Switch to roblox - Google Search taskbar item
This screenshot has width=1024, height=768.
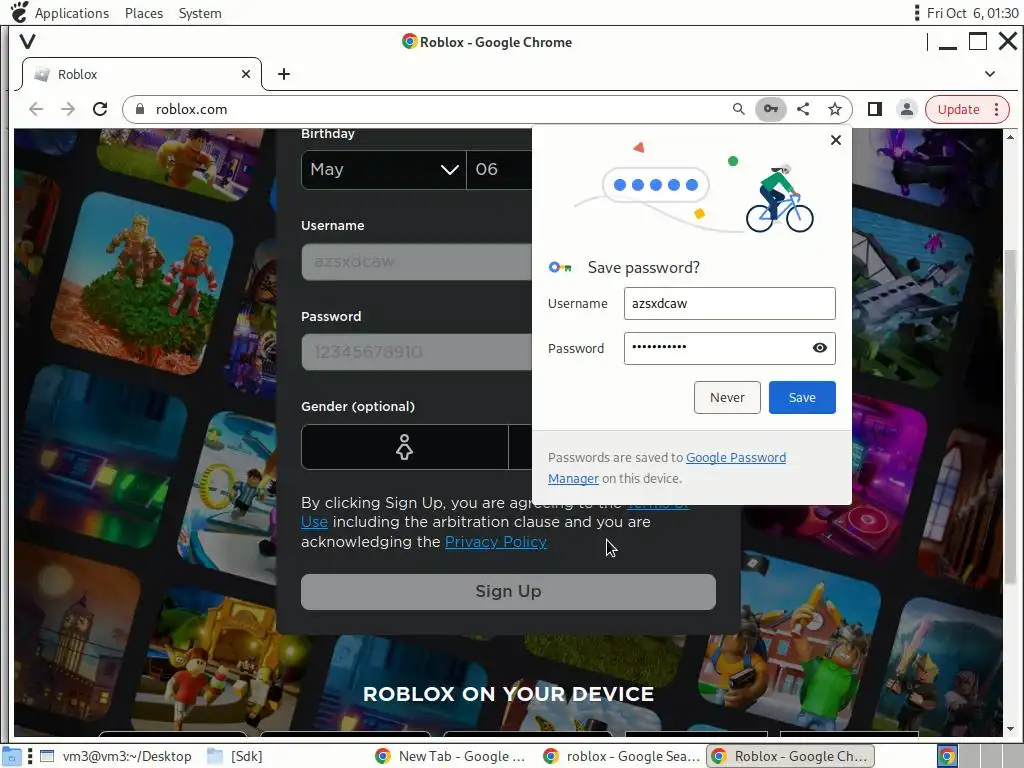[x=622, y=756]
